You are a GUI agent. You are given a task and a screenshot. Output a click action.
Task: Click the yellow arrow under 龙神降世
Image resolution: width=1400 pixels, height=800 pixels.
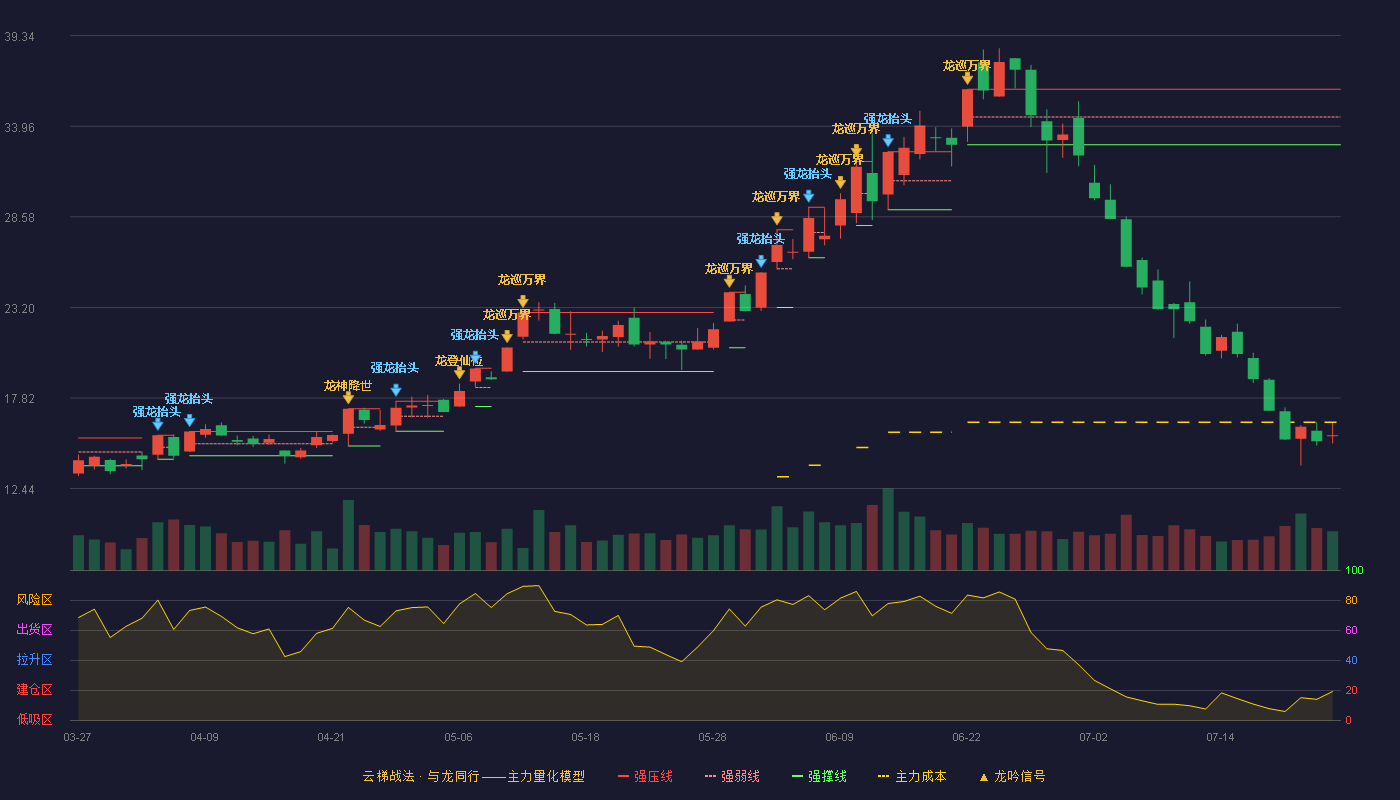(x=348, y=398)
